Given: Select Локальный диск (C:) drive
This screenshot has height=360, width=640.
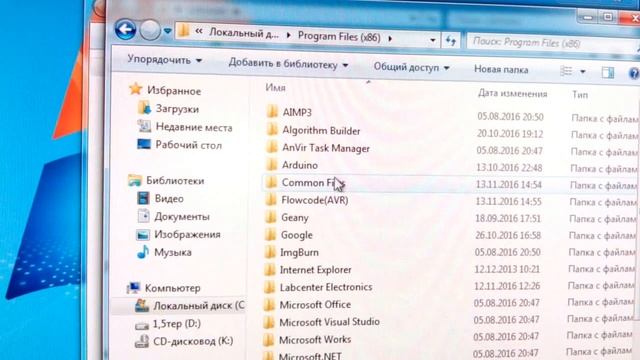Looking at the screenshot, I should click(x=199, y=305).
